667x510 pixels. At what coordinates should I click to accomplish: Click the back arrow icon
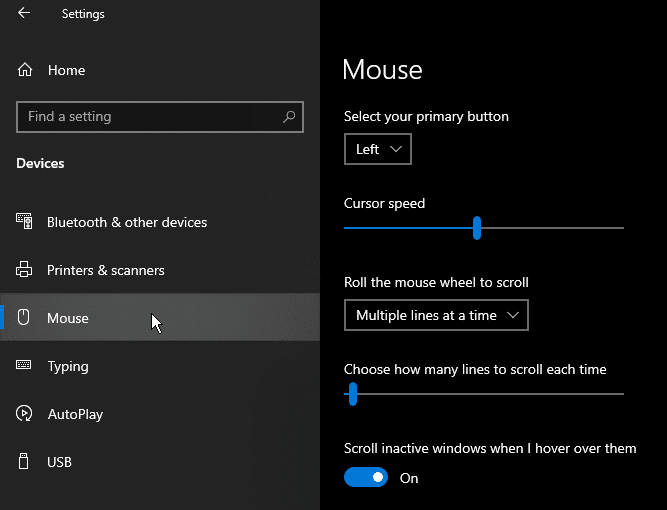(x=24, y=13)
